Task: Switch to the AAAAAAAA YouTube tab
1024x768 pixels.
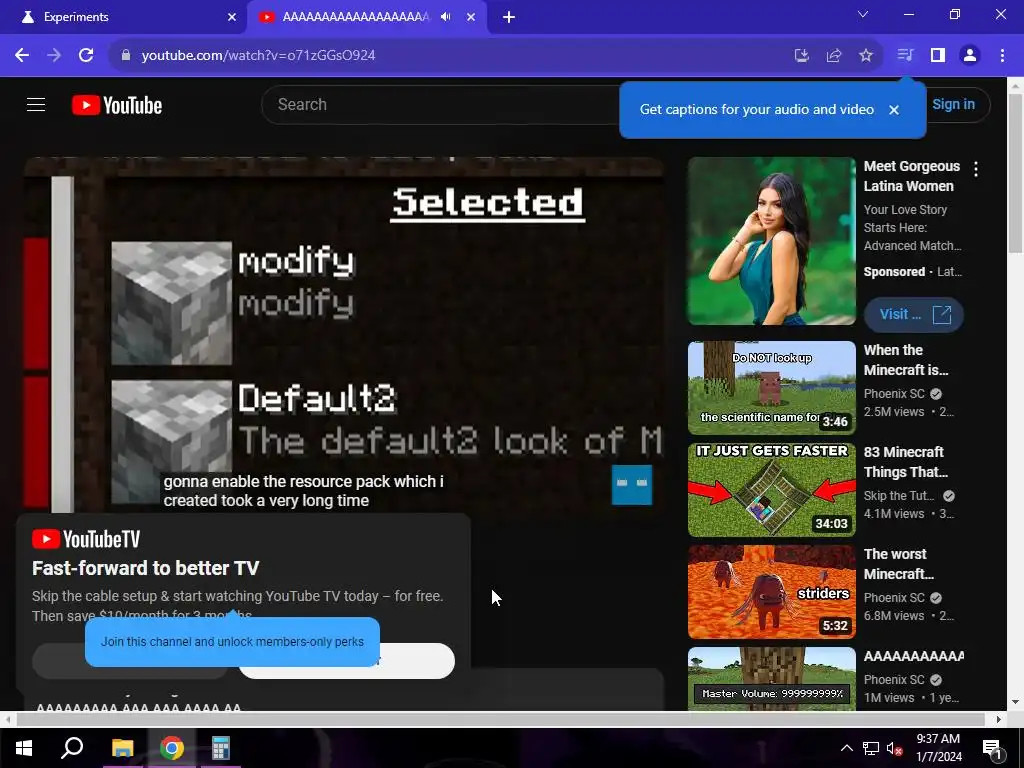Action: 356,17
